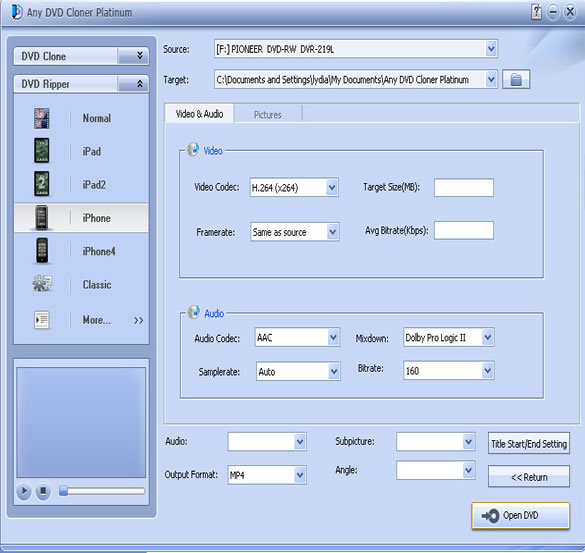Click the Any DVD Cloner app logo
Viewport: 585px width, 553px height.
pyautogui.click(x=17, y=12)
